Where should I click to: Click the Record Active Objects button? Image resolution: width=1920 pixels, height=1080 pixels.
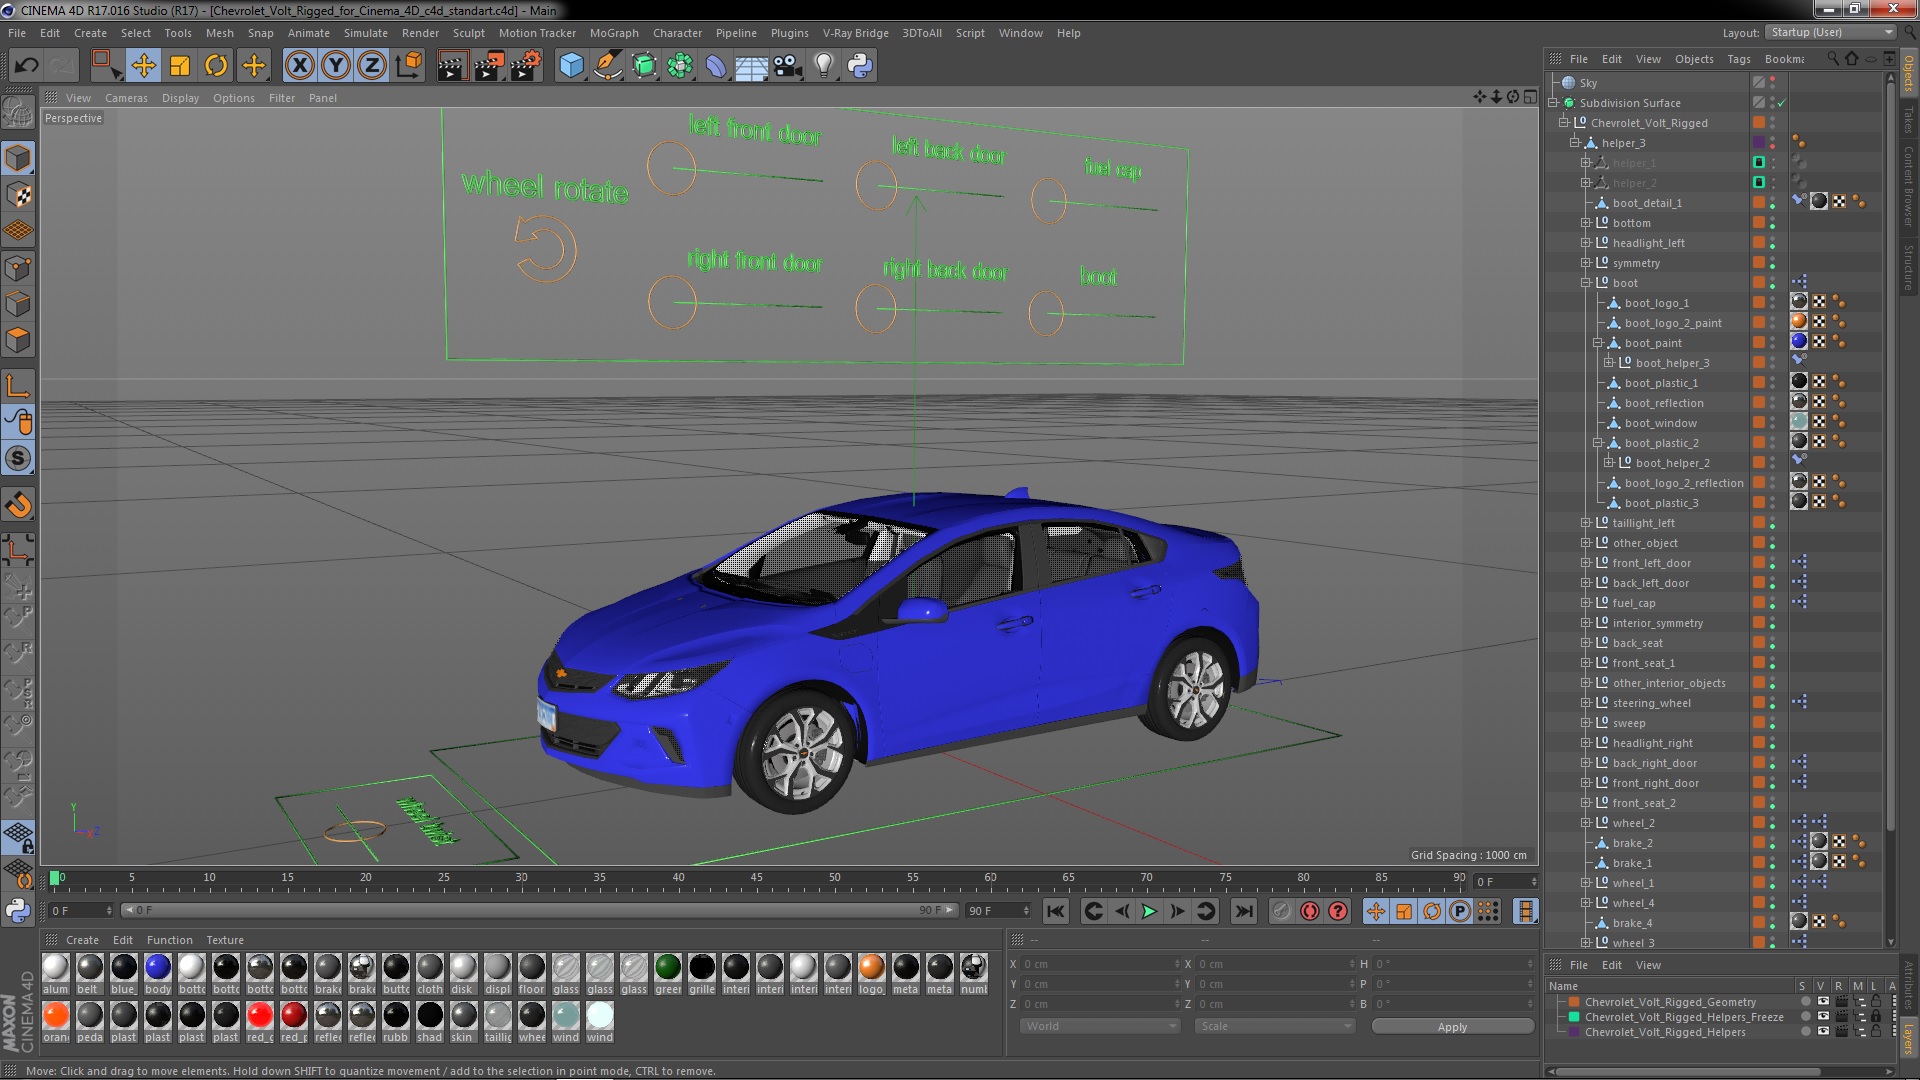point(1281,911)
